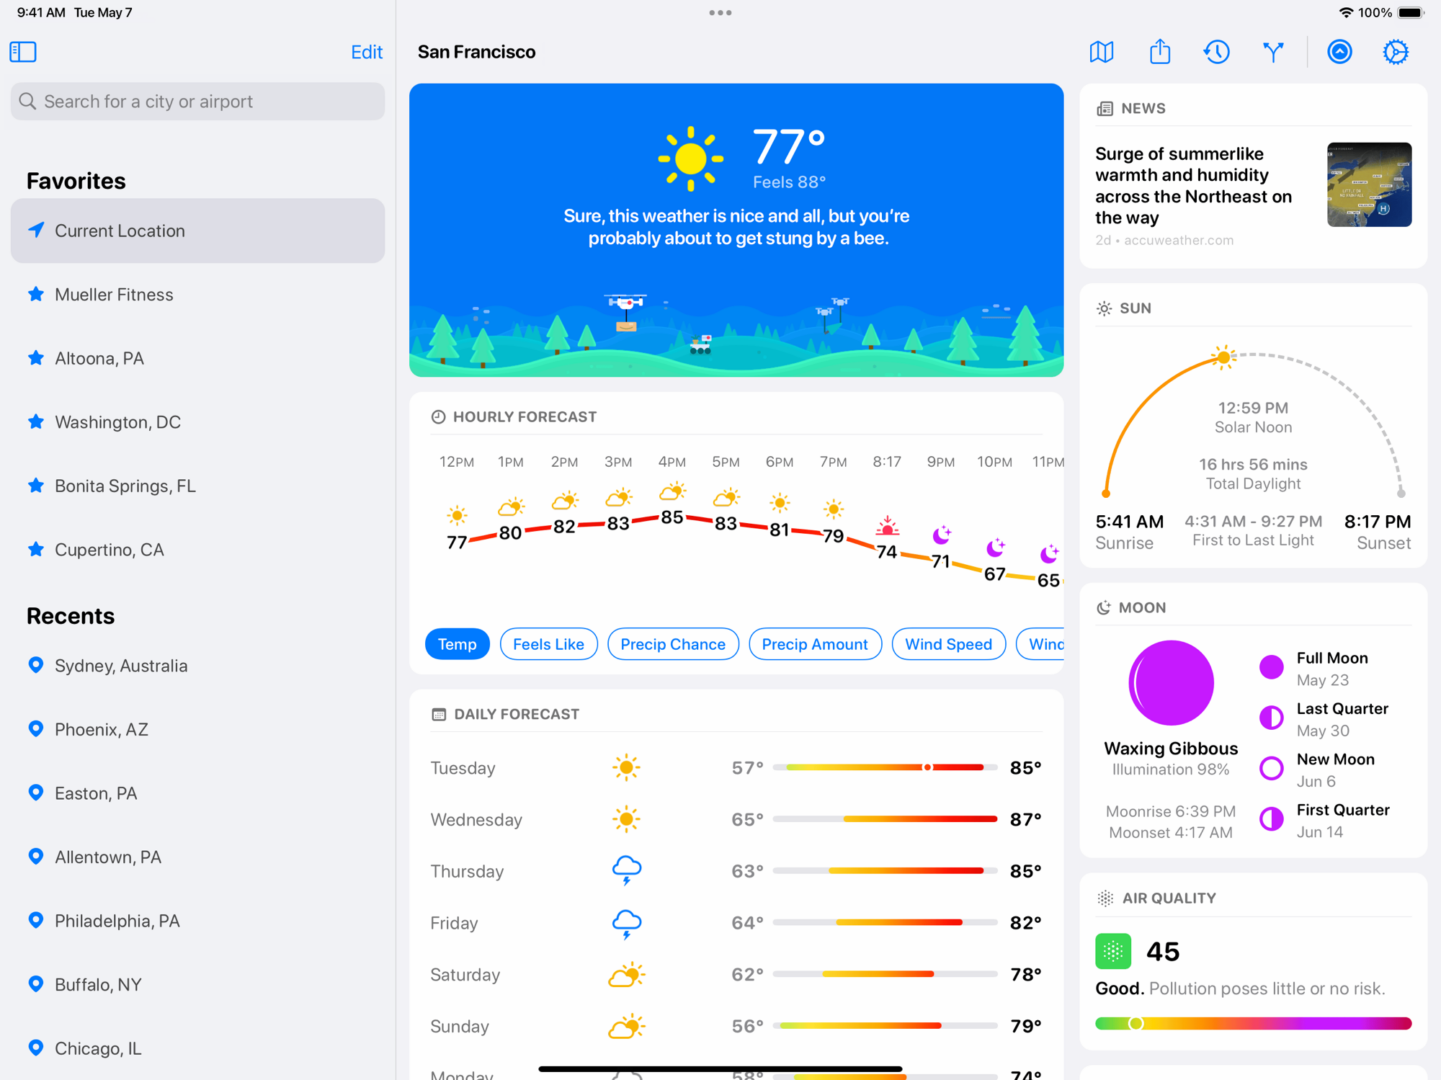This screenshot has width=1441, height=1080.
Task: Select Cupertino, CA from Favorites
Action: click(x=109, y=550)
